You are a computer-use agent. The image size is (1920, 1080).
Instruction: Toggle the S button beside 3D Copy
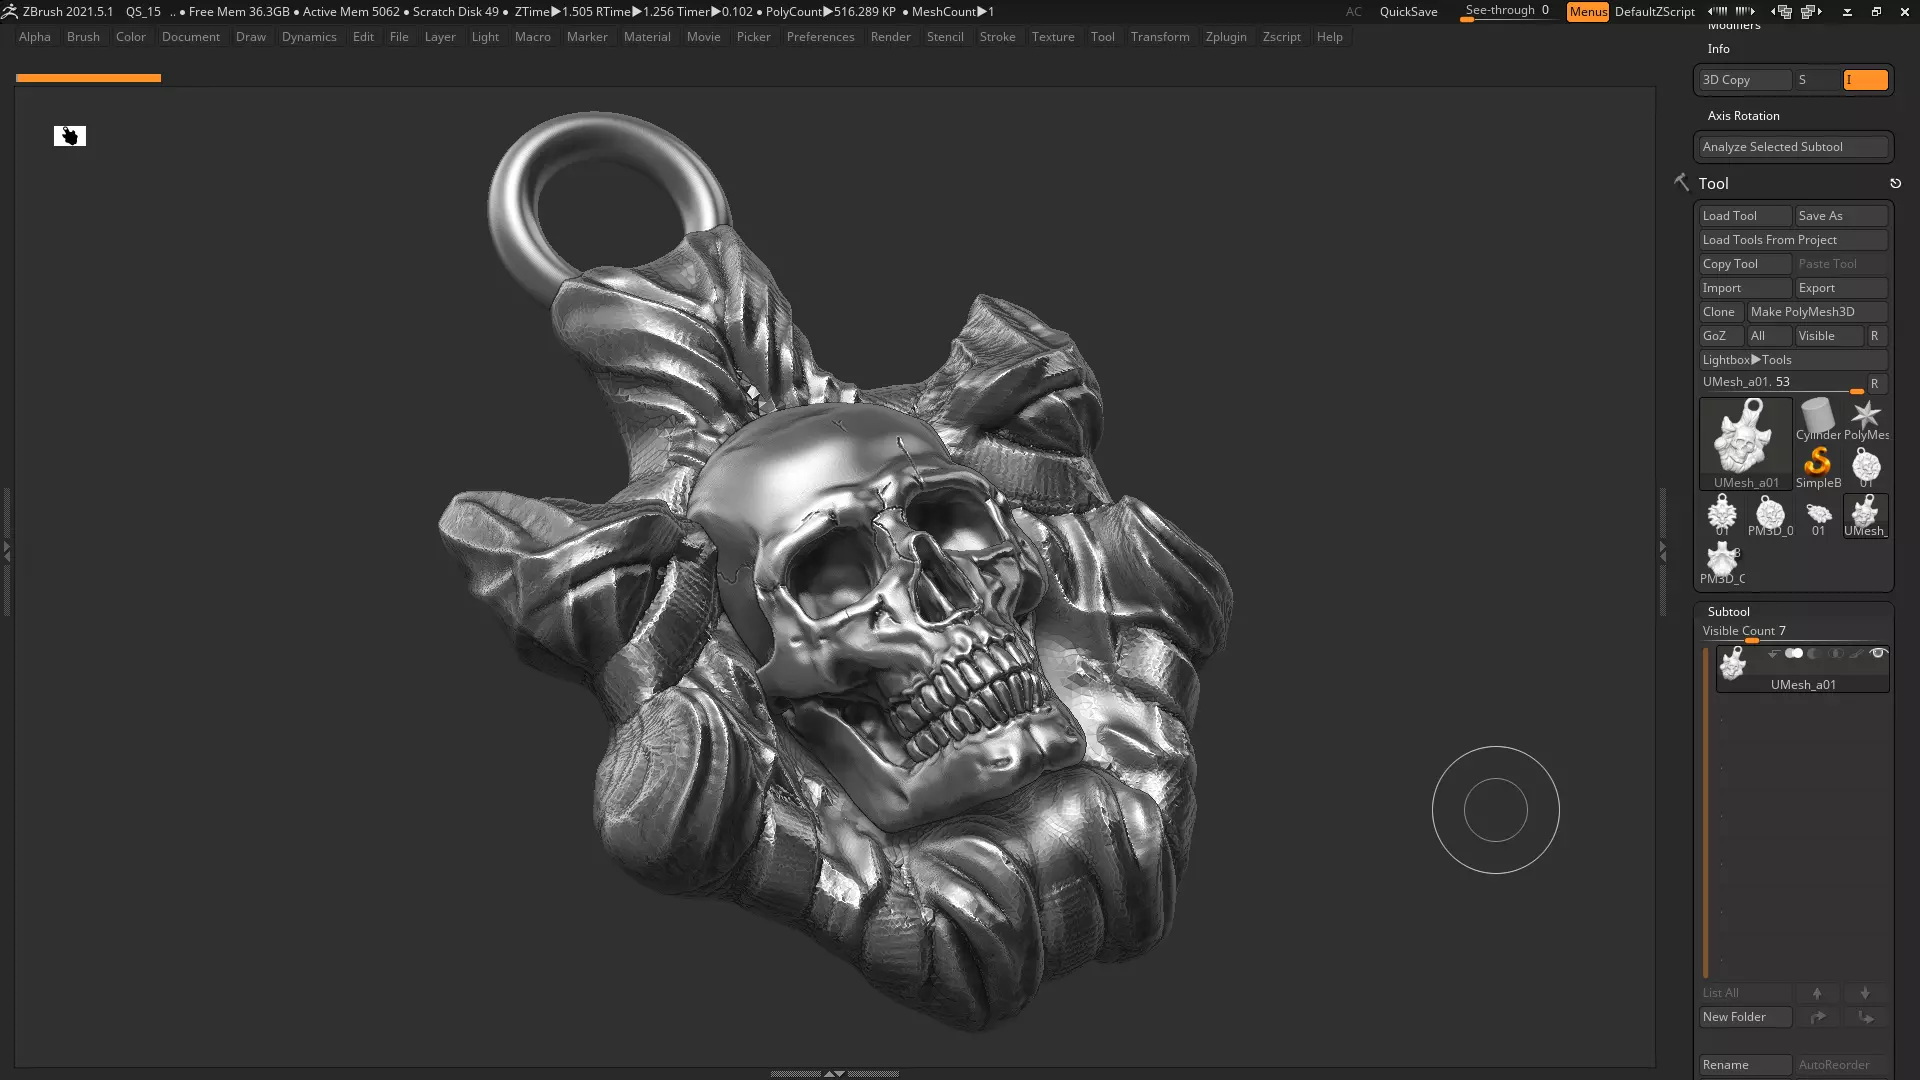pos(1817,80)
